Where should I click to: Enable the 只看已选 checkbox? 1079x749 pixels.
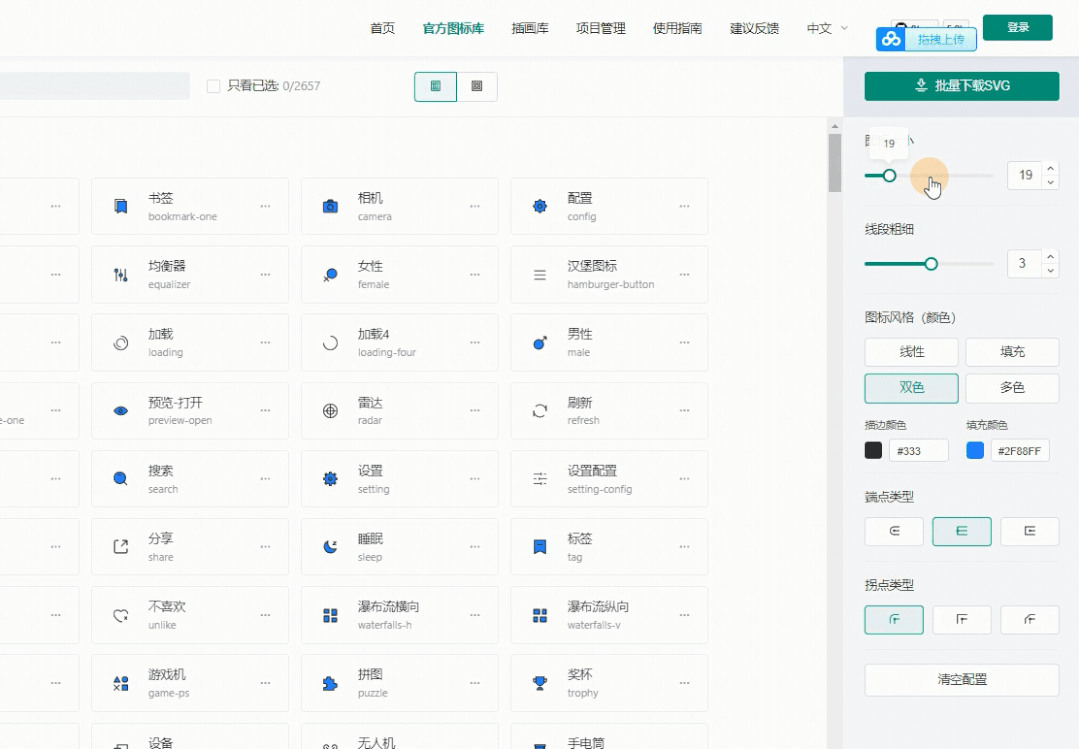[213, 86]
